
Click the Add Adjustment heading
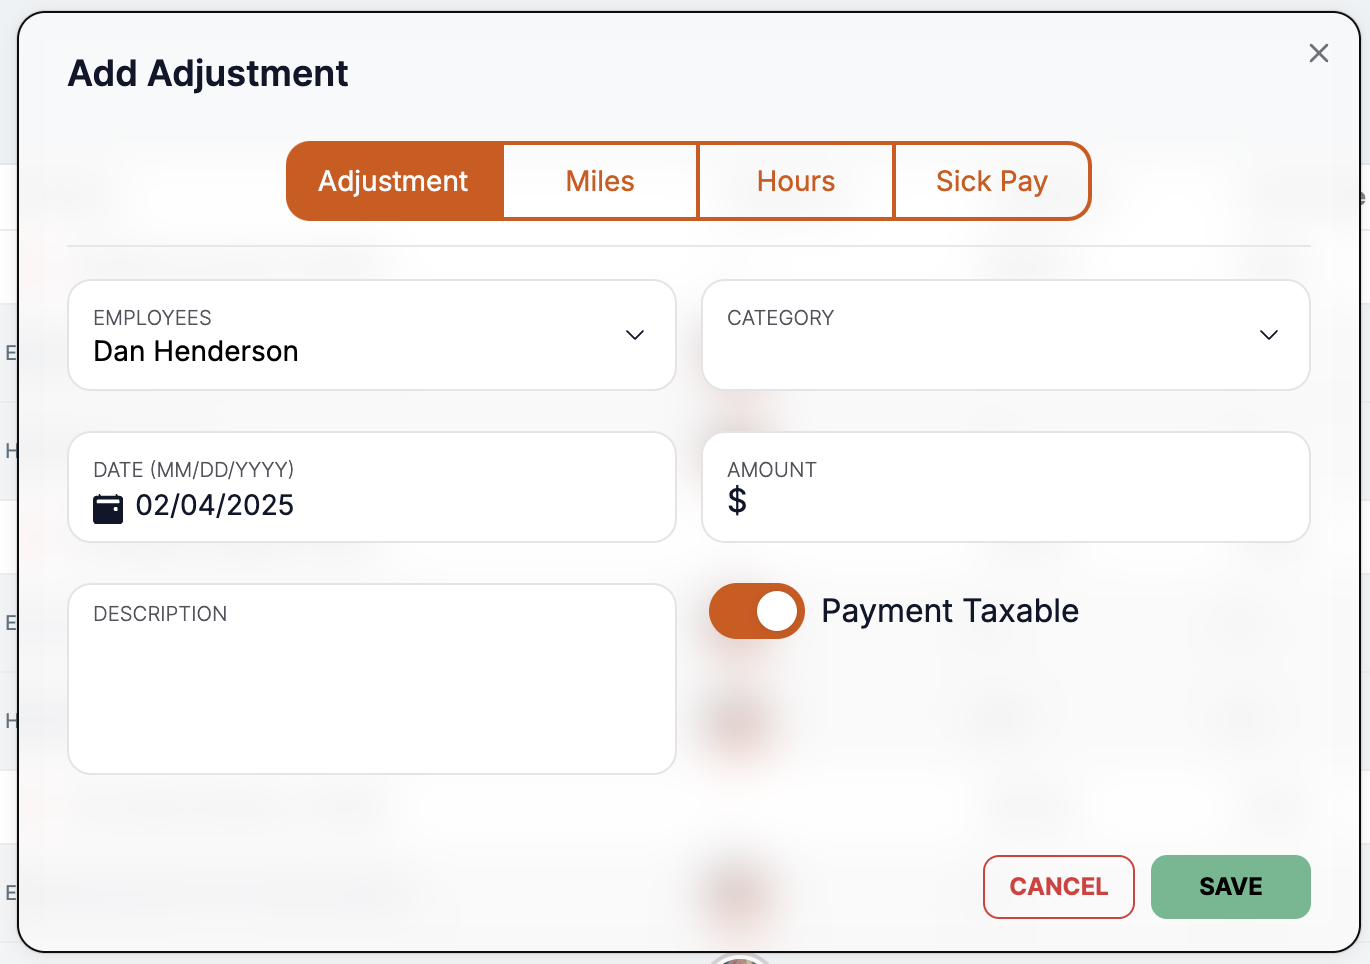pyautogui.click(x=208, y=74)
